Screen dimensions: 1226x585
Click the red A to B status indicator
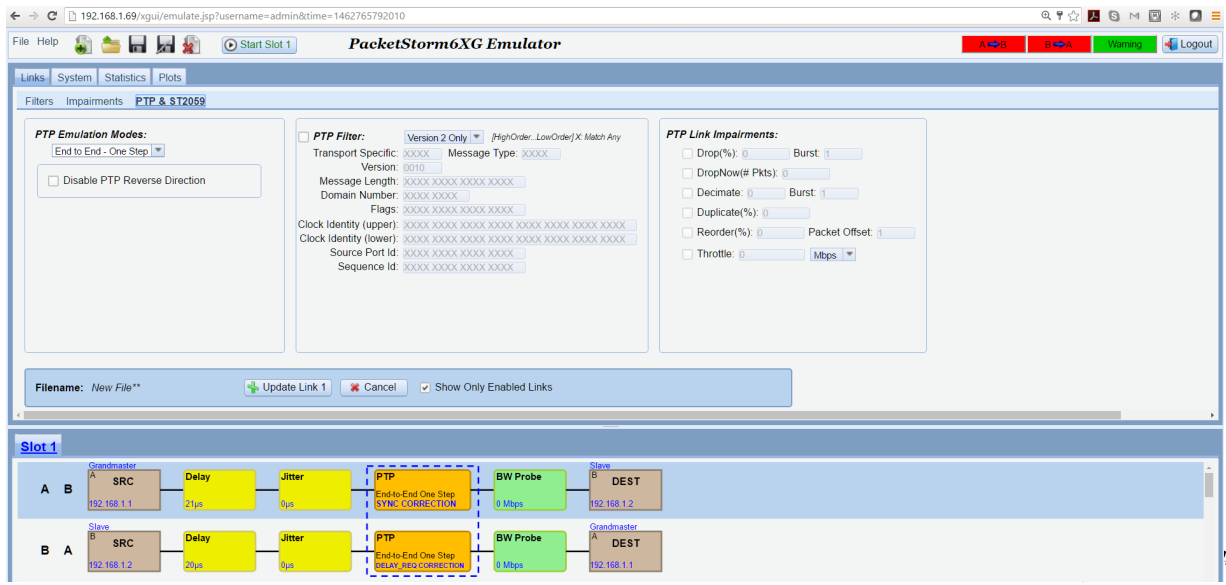coord(993,45)
